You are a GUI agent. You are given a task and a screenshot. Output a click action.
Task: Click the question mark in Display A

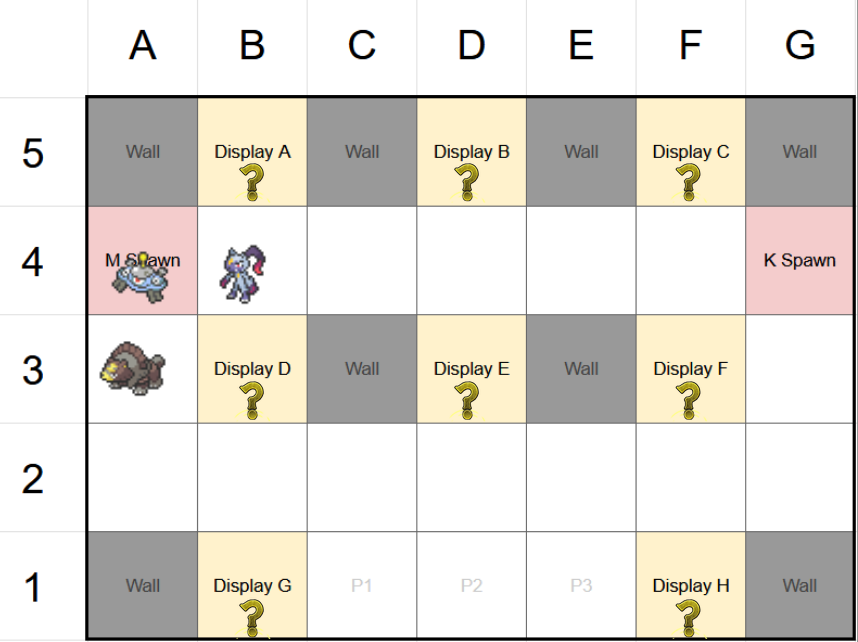pos(252,182)
